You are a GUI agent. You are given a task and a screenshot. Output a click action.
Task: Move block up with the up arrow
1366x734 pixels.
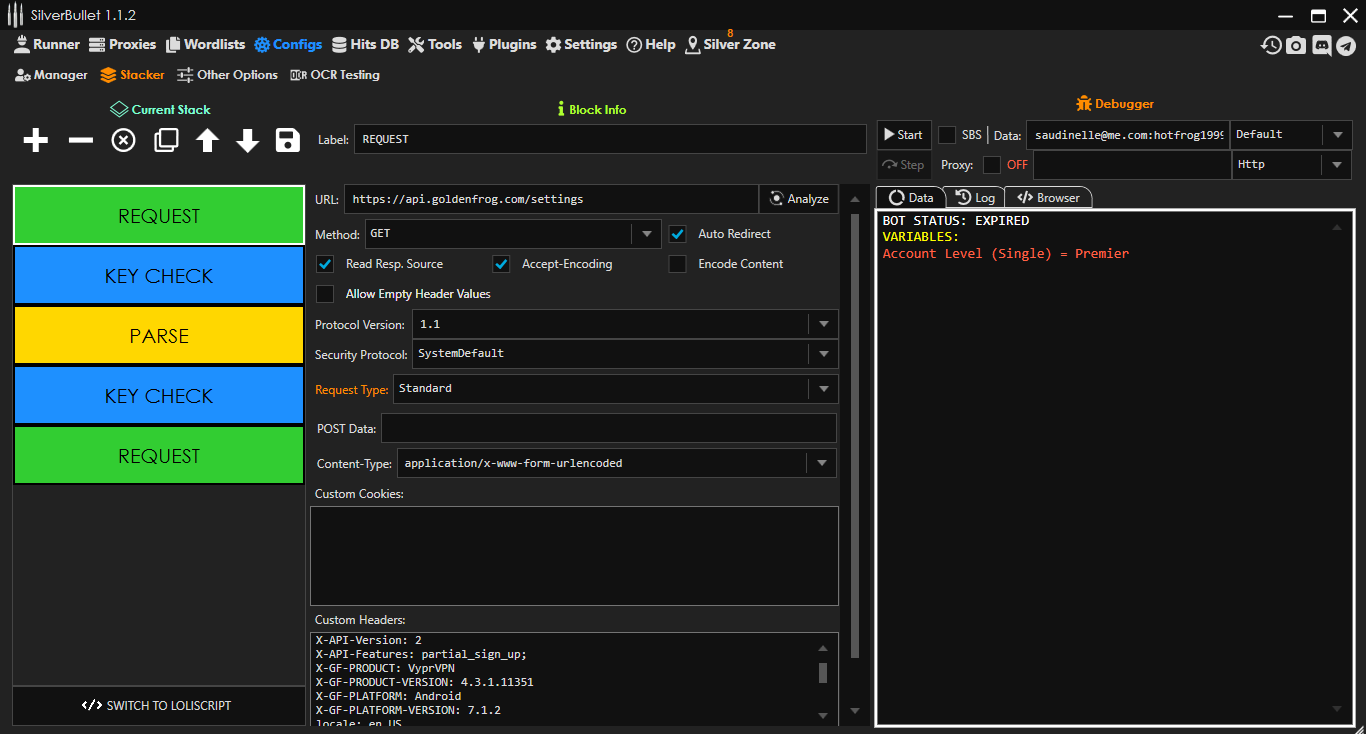click(x=207, y=141)
